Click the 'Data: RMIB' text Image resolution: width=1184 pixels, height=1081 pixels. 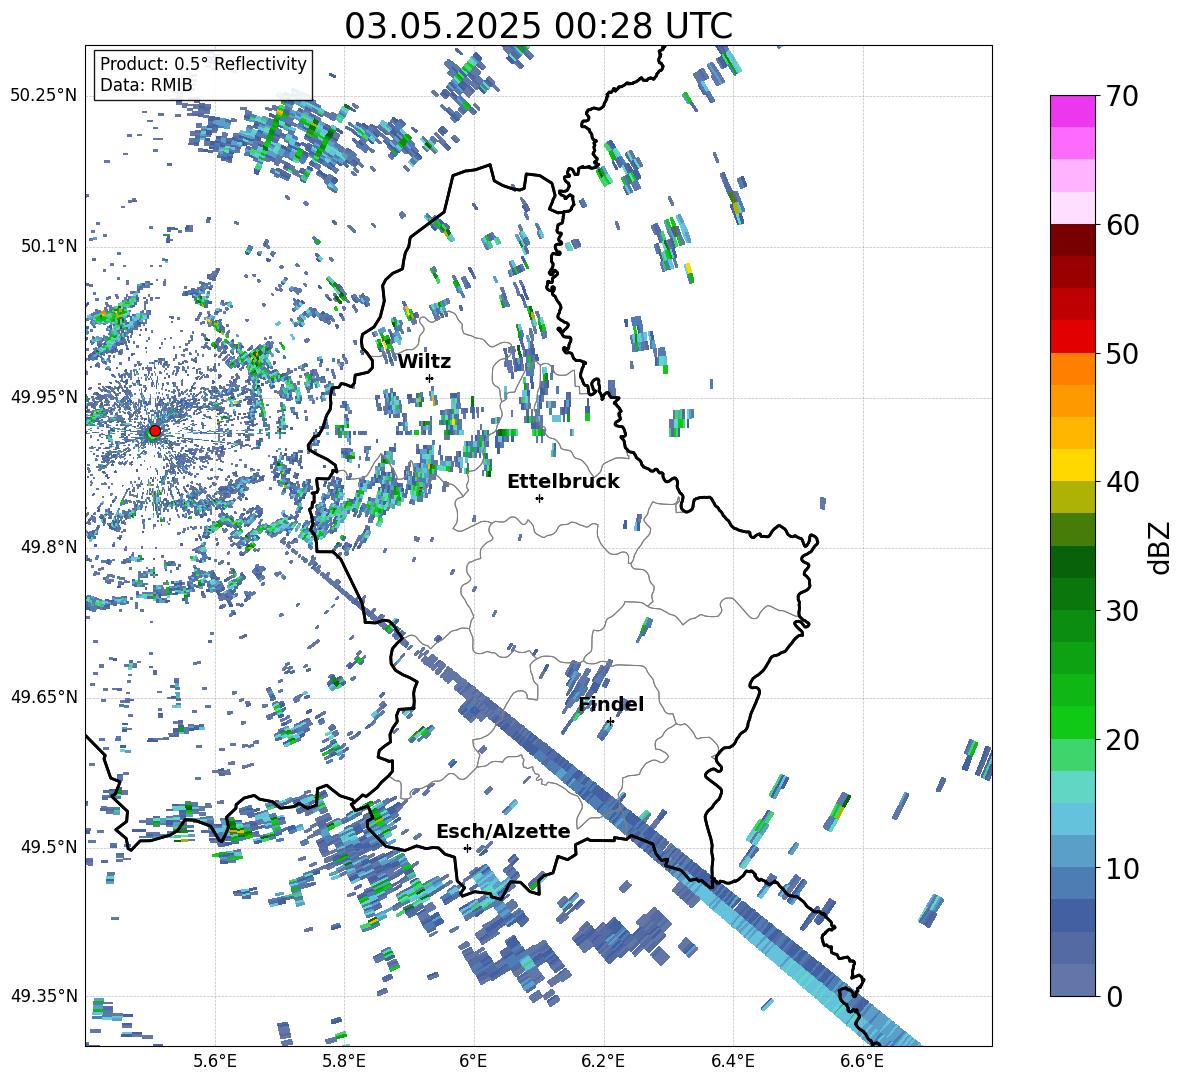click(x=146, y=85)
